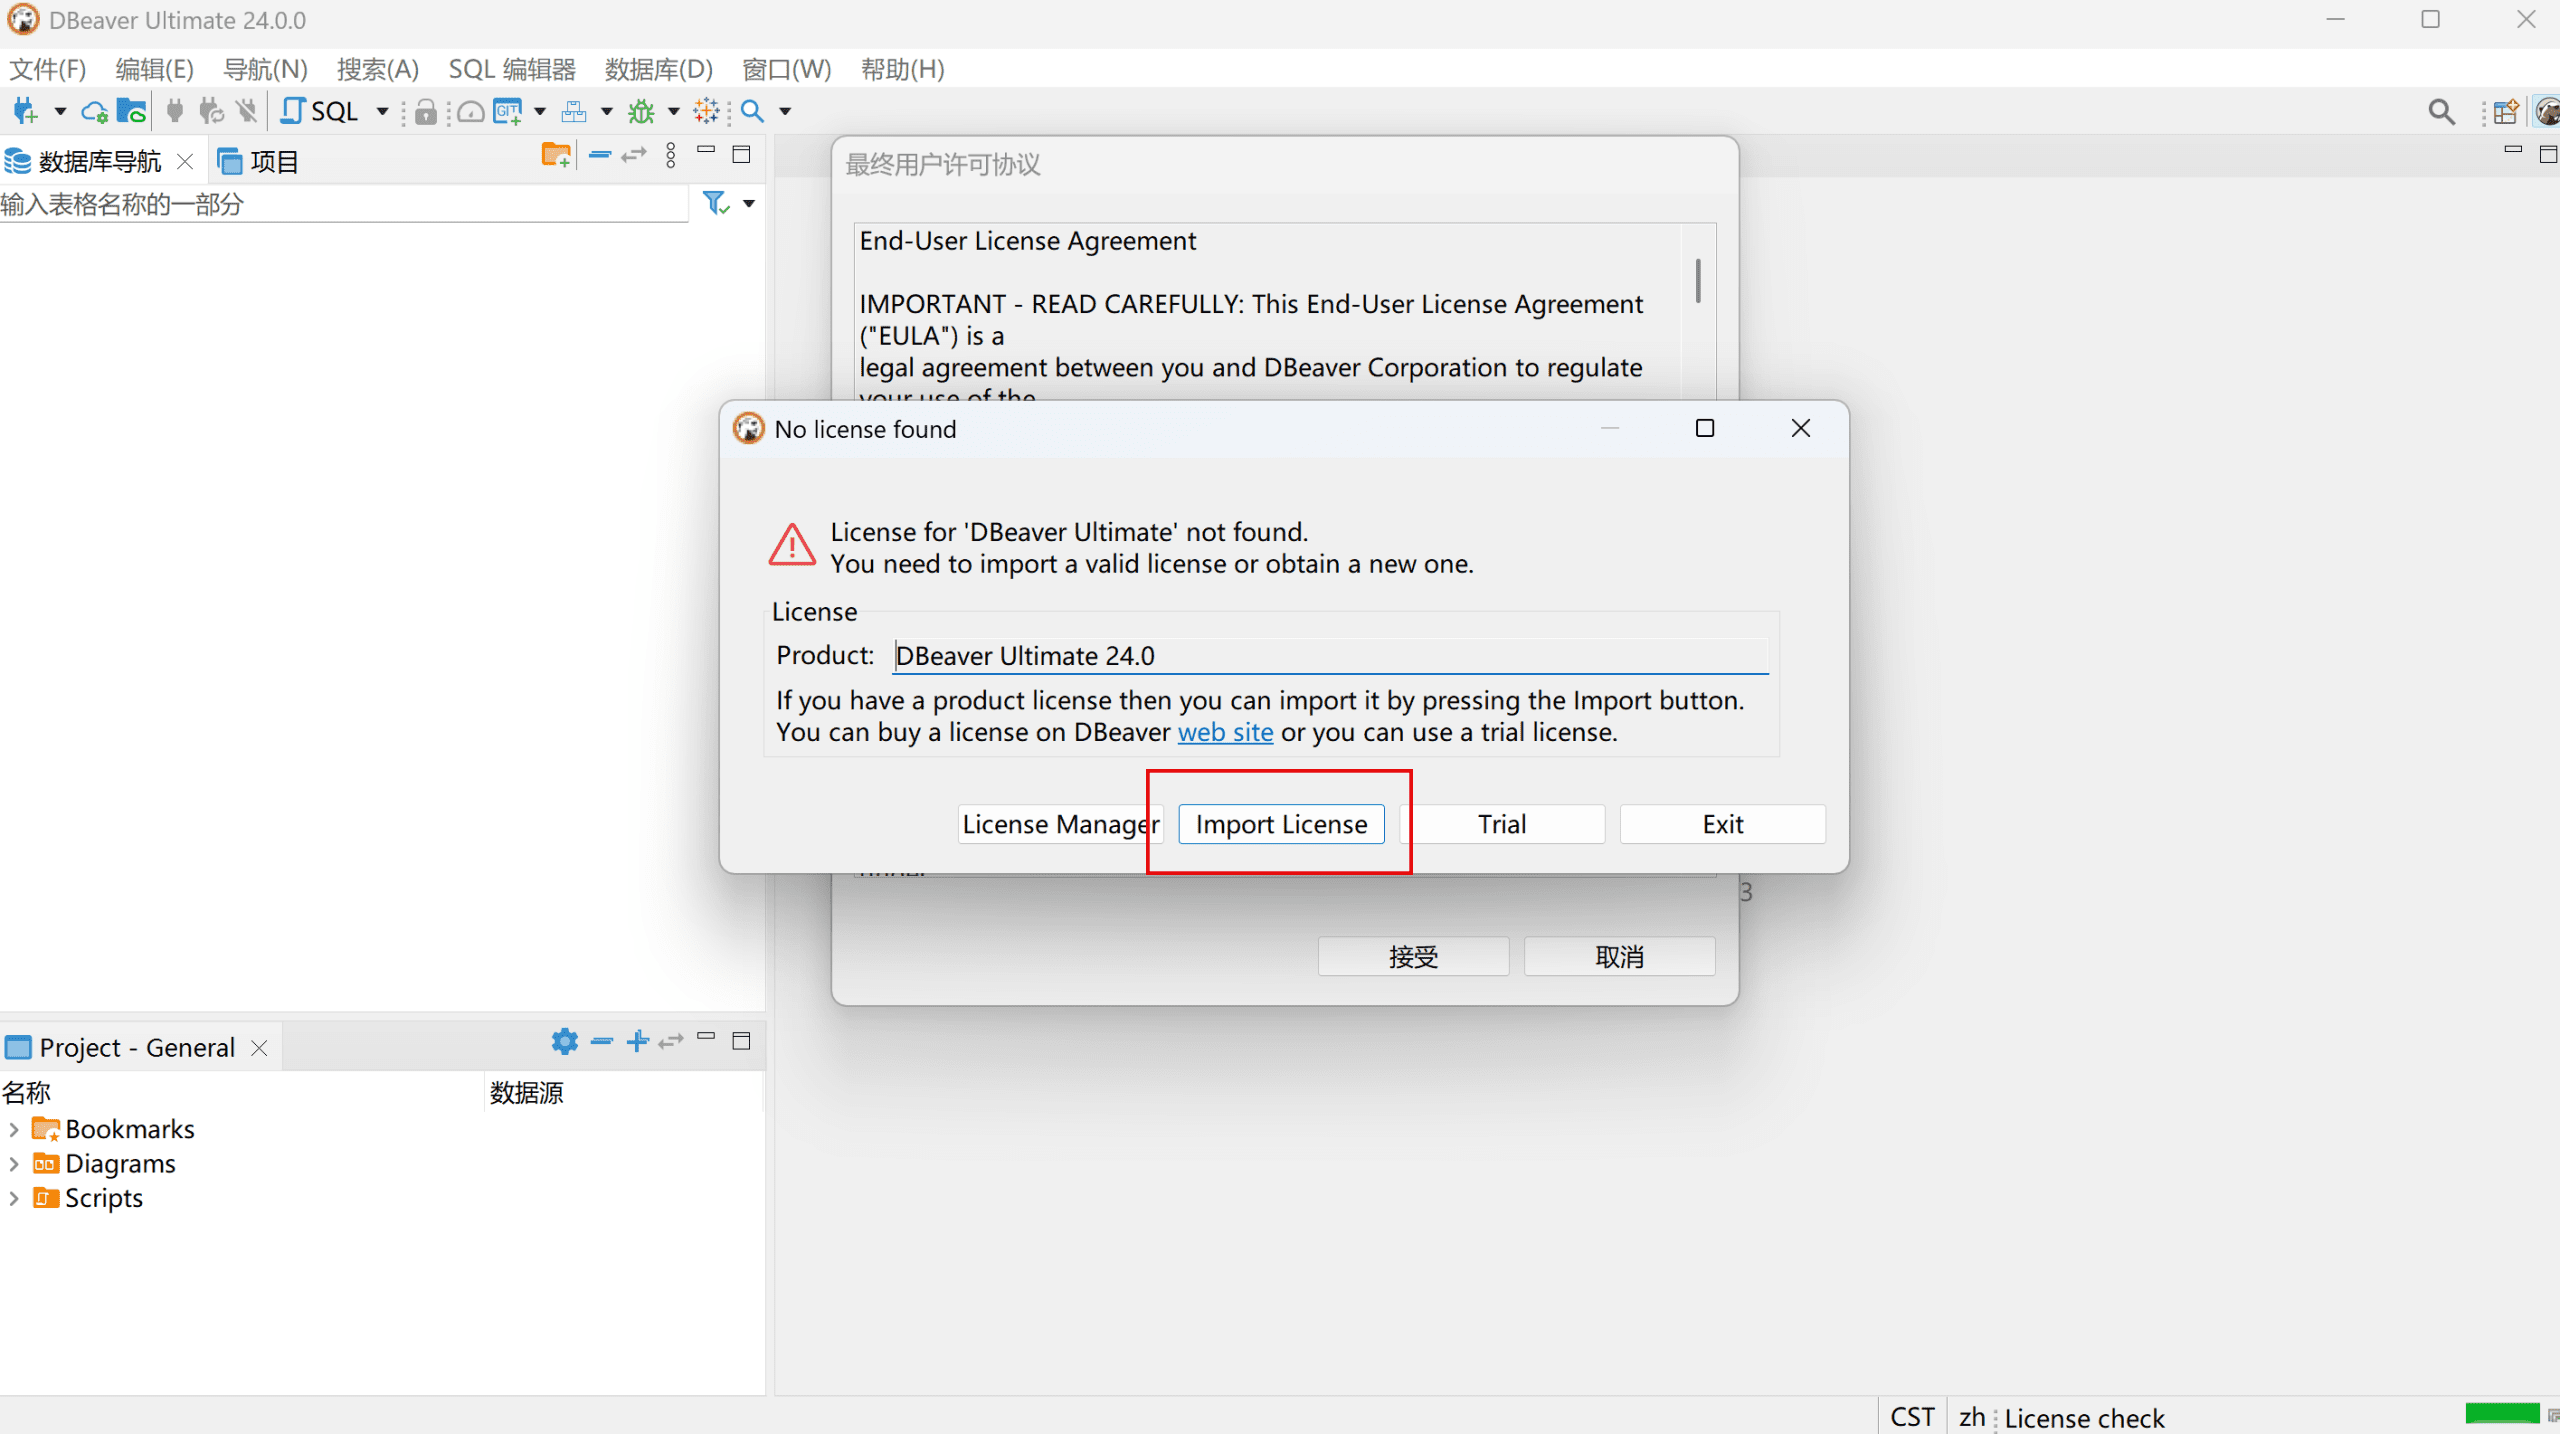This screenshot has height=1434, width=2560.
Task: Click the transaction lock icon in the toolbar
Action: pyautogui.click(x=425, y=111)
